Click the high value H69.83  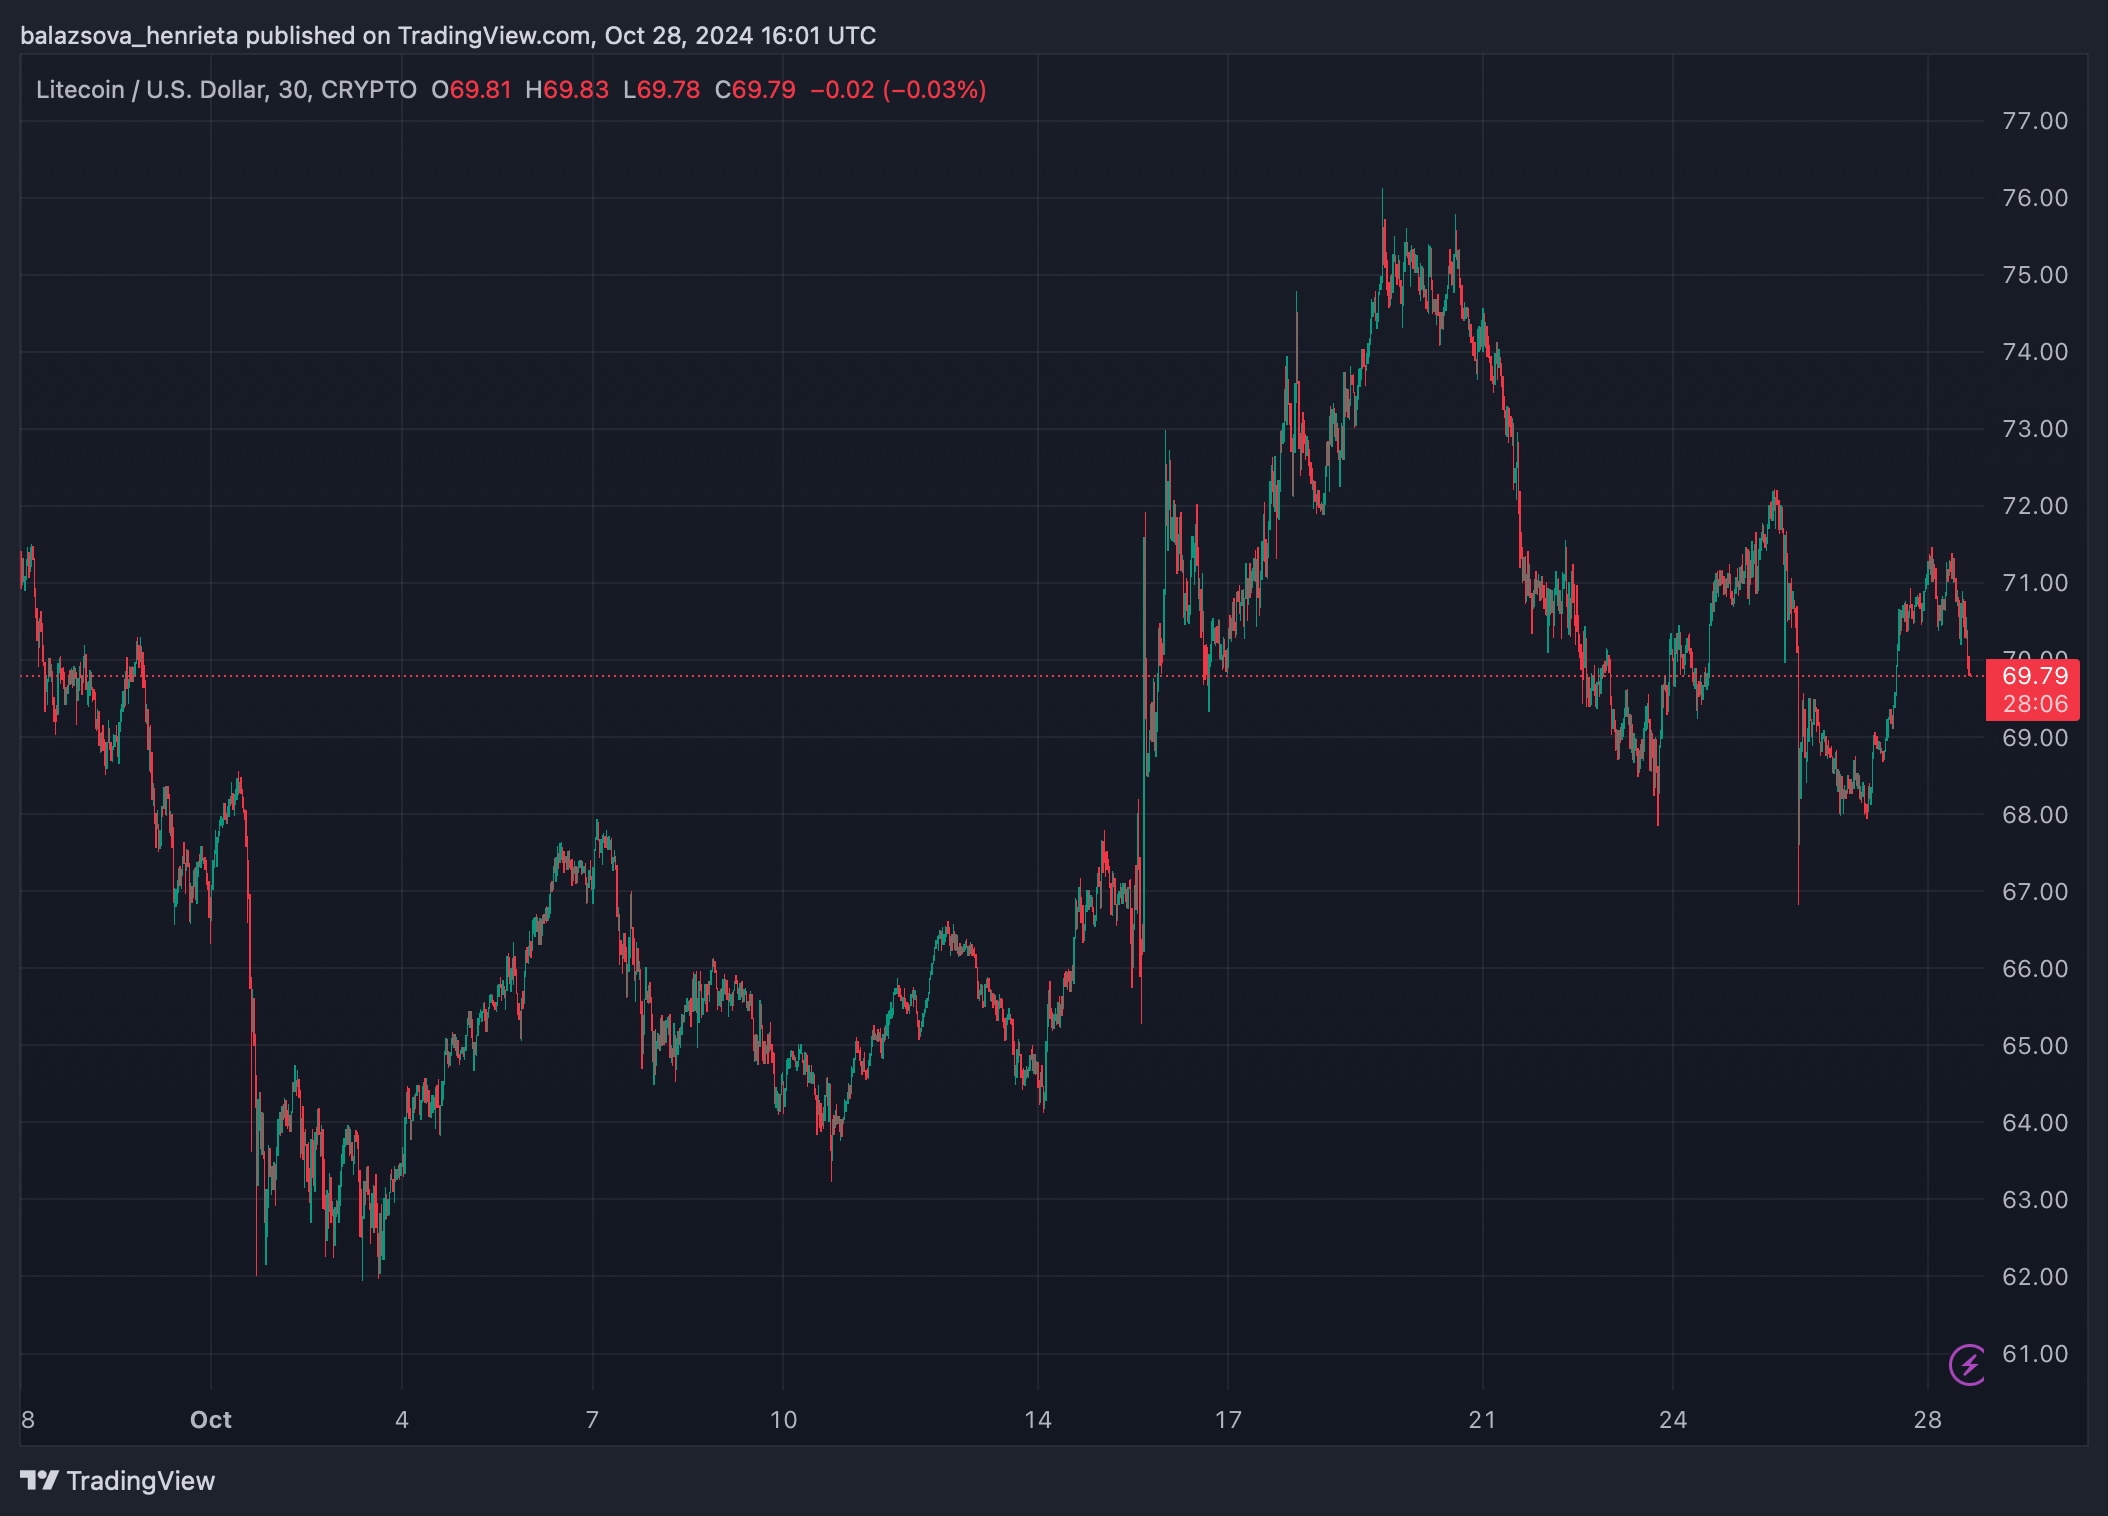coord(567,90)
